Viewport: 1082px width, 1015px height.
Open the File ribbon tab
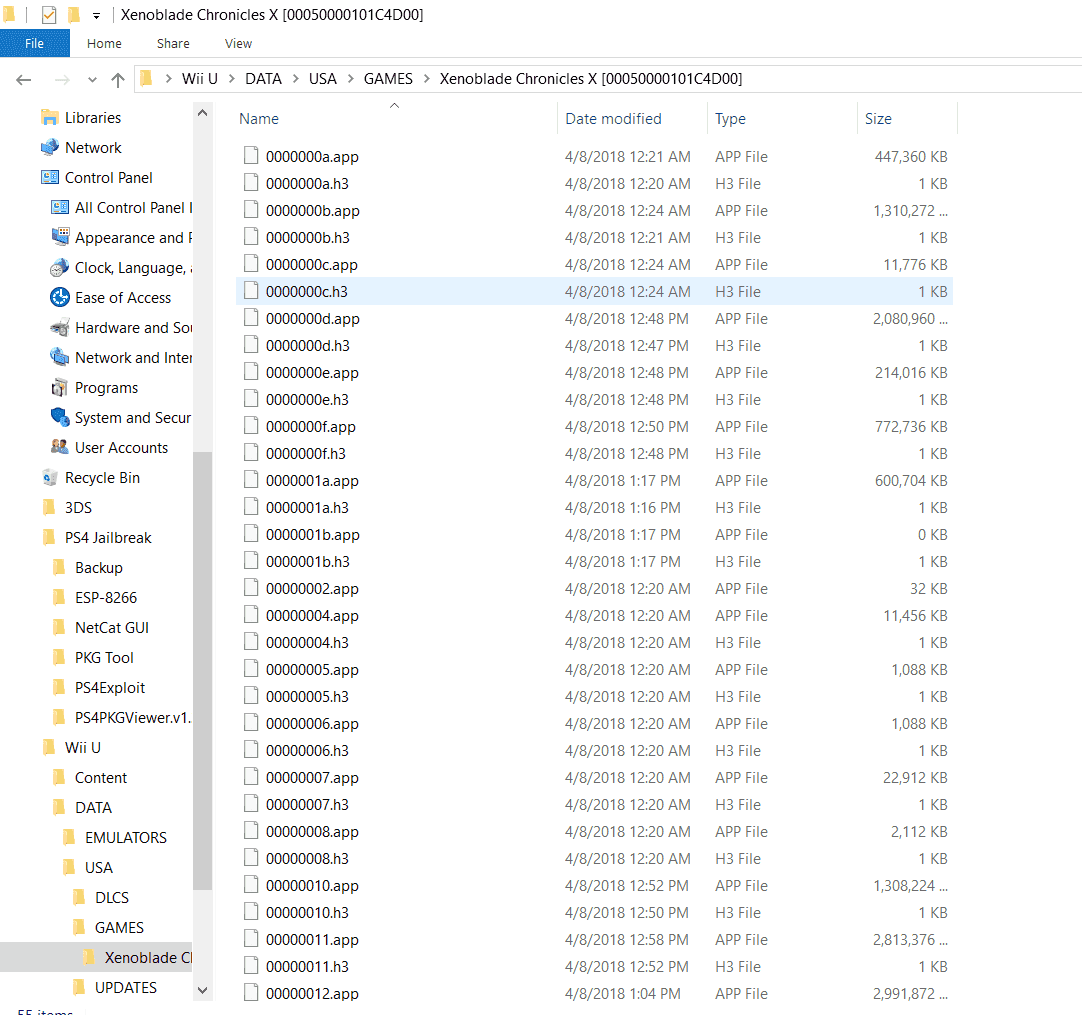pos(35,43)
